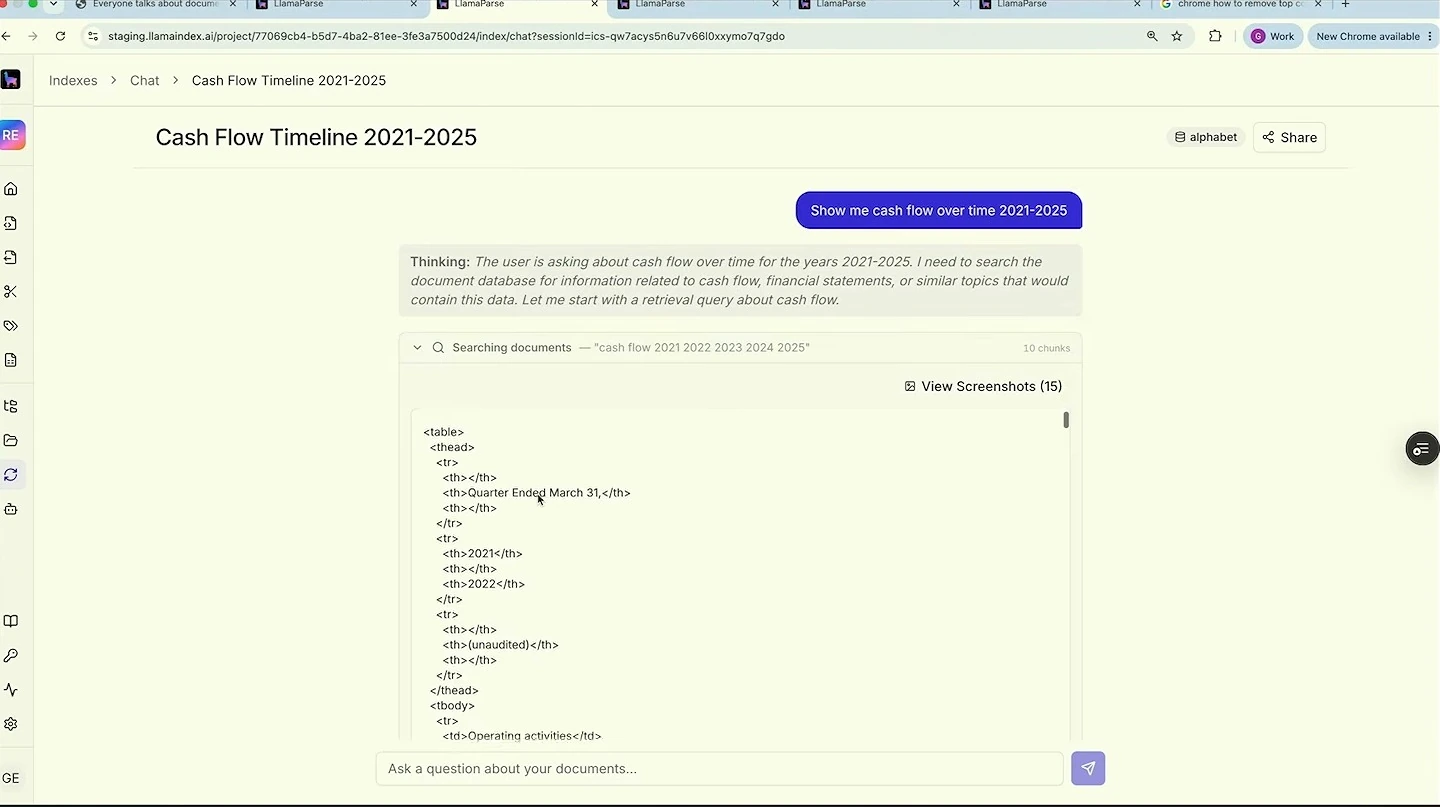
Task: Bookmark this page with star icon
Action: (x=1177, y=36)
